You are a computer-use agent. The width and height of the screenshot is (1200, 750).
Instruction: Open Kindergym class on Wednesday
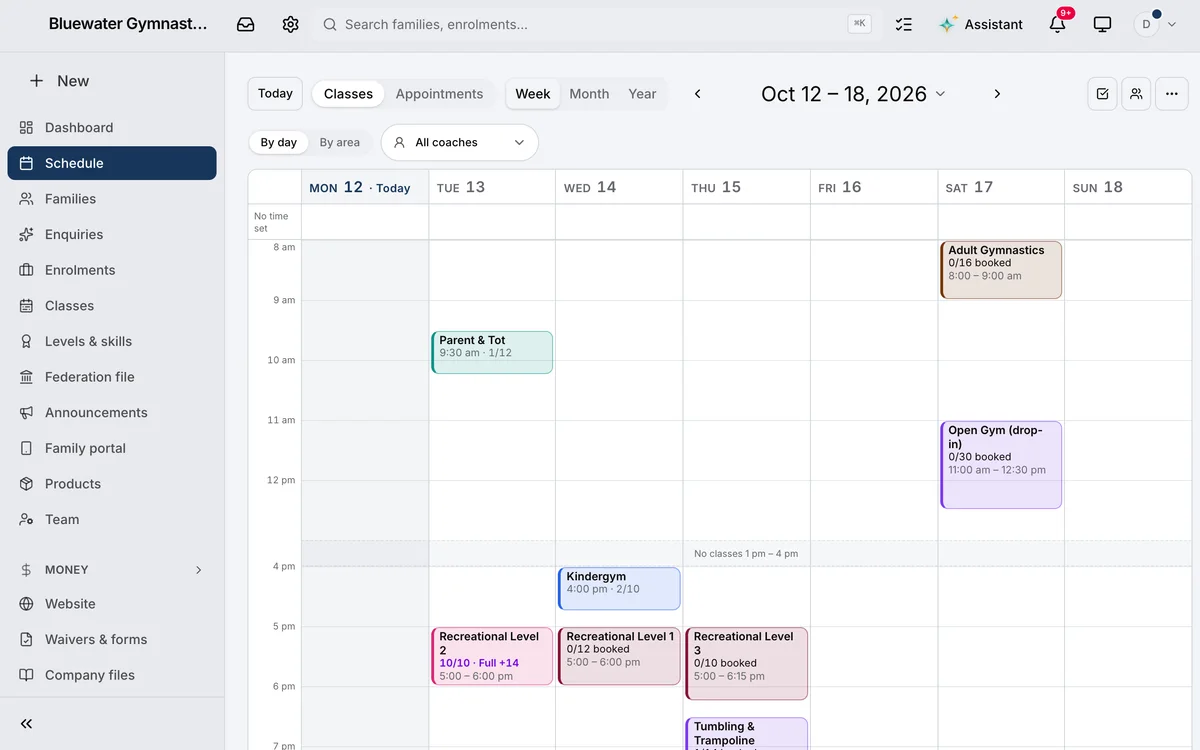[x=619, y=589]
